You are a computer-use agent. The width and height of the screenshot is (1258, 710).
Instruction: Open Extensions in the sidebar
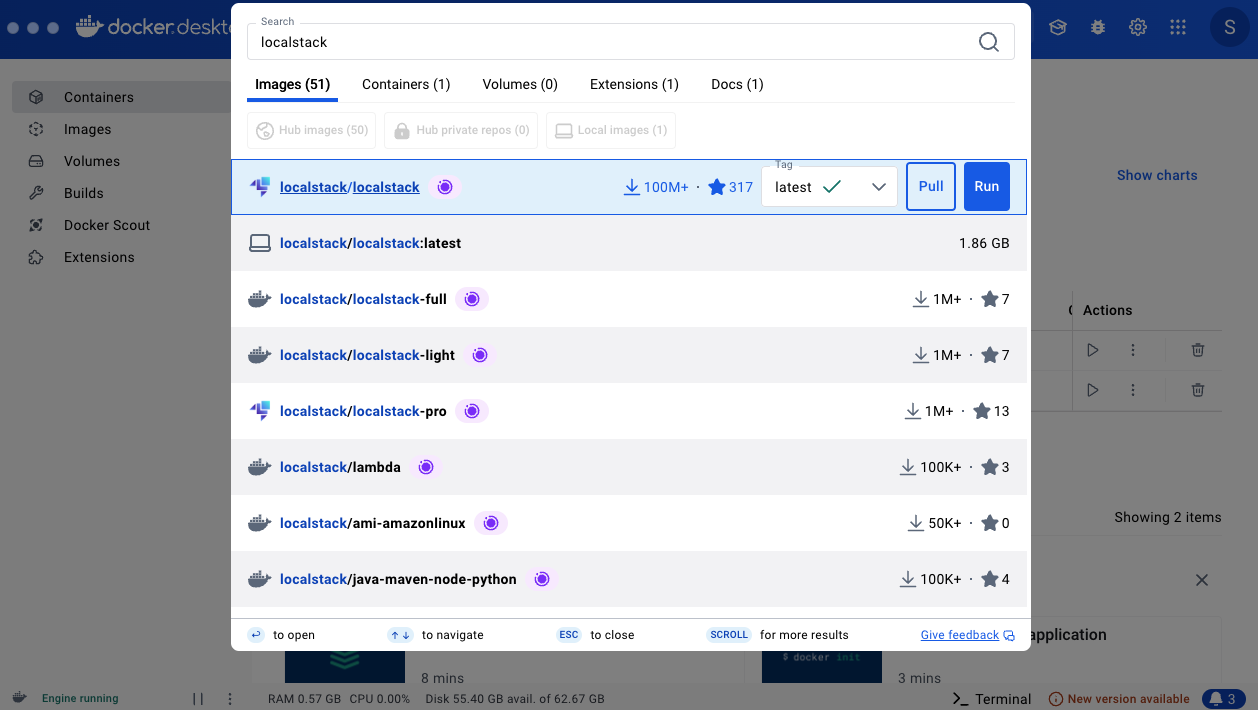tap(121, 257)
